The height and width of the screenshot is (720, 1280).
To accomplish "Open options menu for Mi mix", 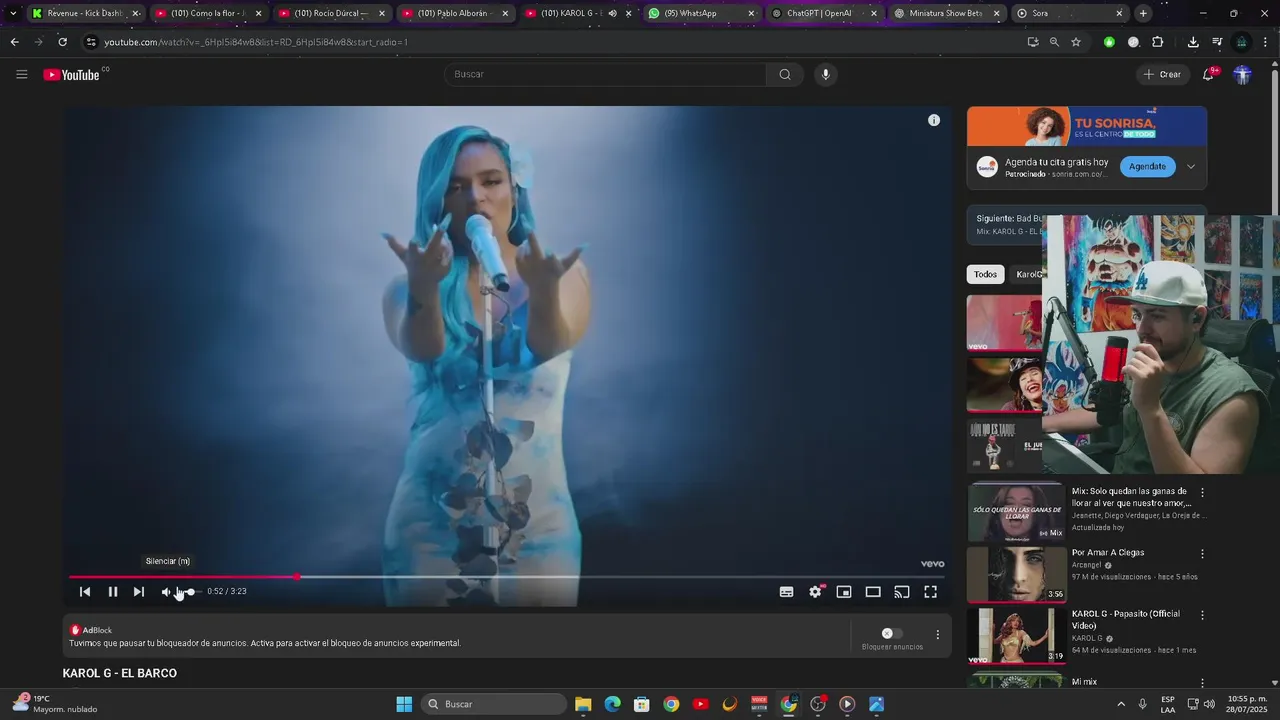I will (1202, 682).
